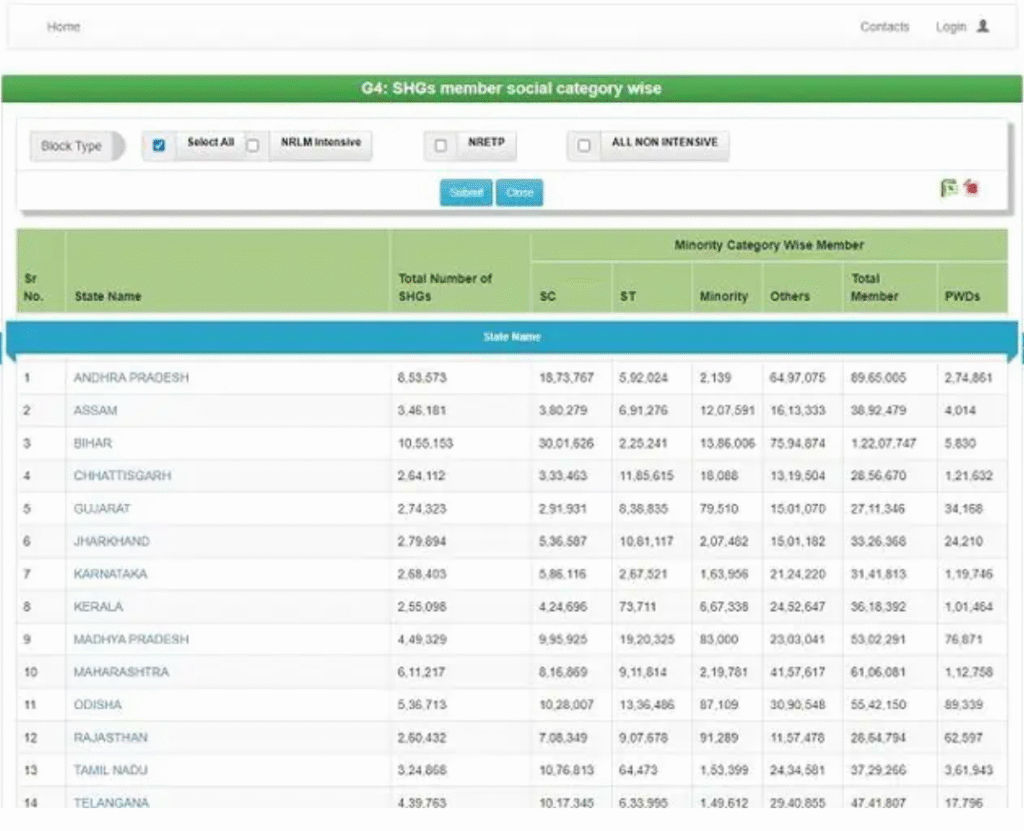Select Bihar total member 1,22,07,747
1024x831 pixels.
pos(883,443)
